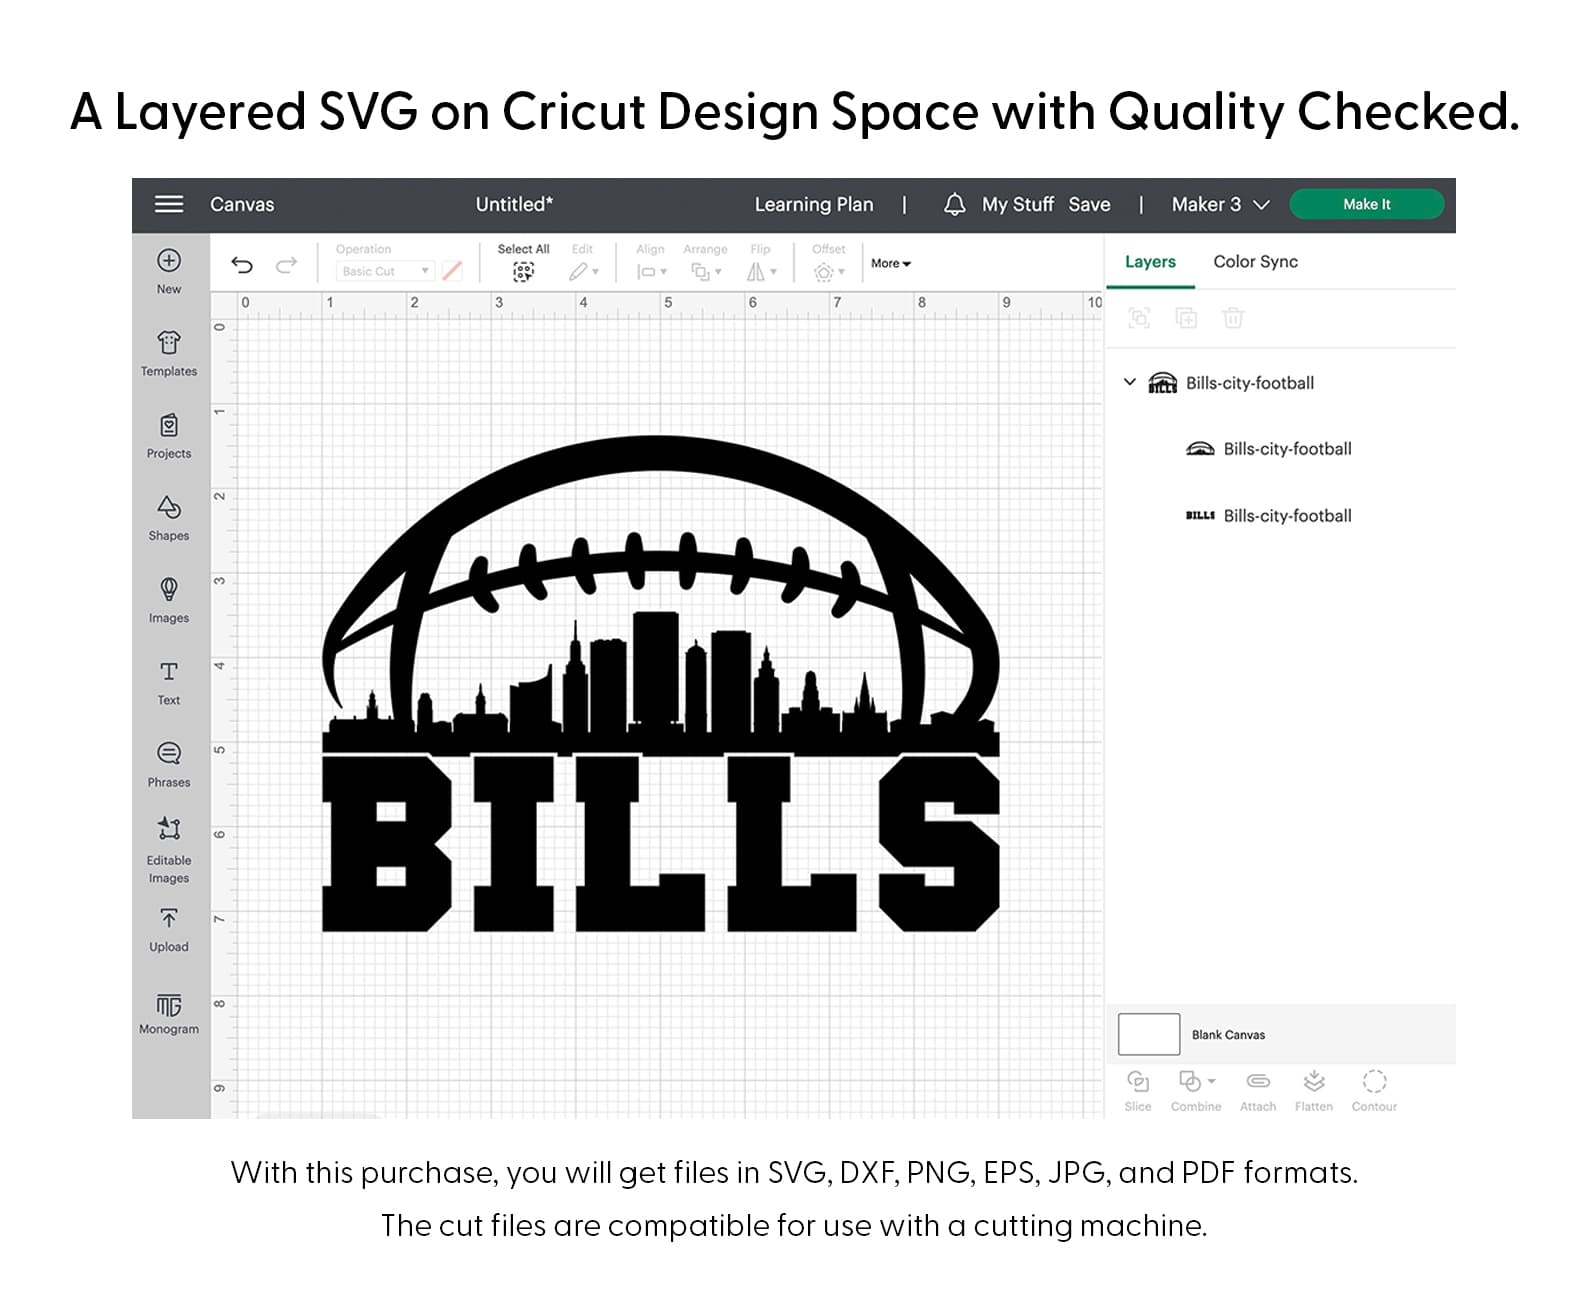Open the Maker 3 machine dropdown

tap(1220, 204)
